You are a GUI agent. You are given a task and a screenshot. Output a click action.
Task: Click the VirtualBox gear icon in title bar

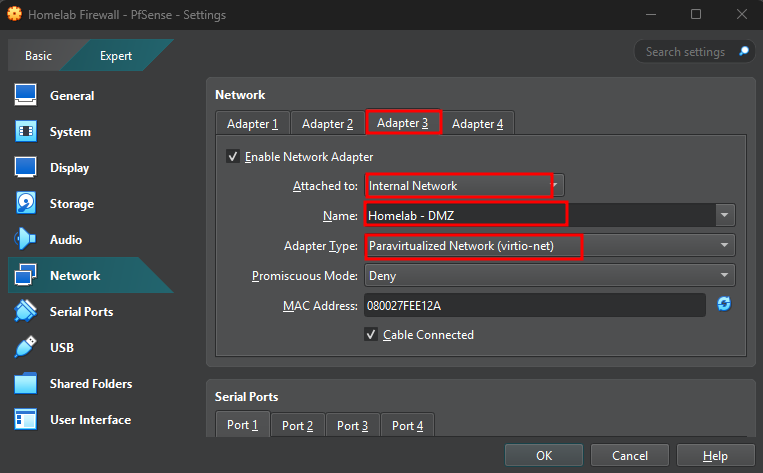point(14,14)
